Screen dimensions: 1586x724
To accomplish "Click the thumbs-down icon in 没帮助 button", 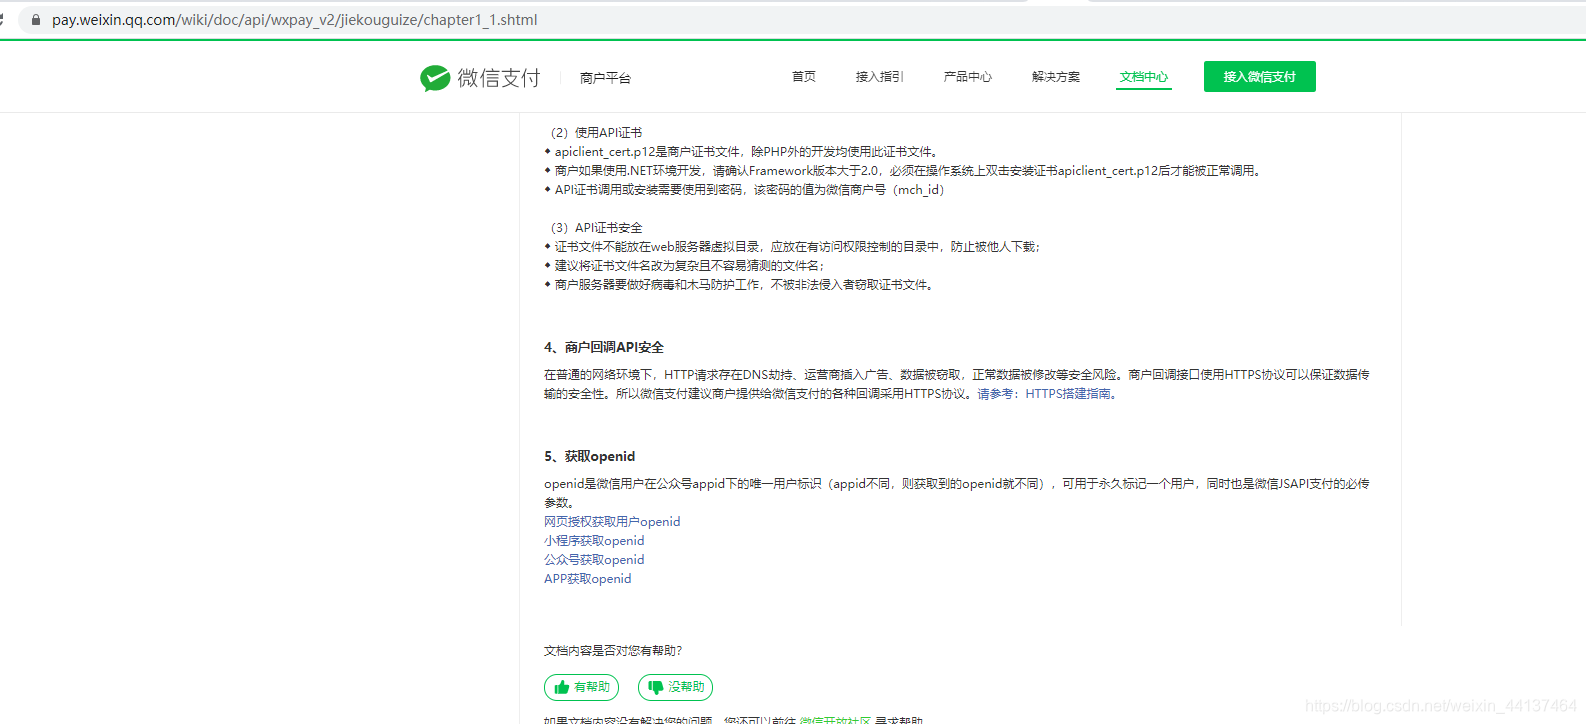I will point(656,687).
